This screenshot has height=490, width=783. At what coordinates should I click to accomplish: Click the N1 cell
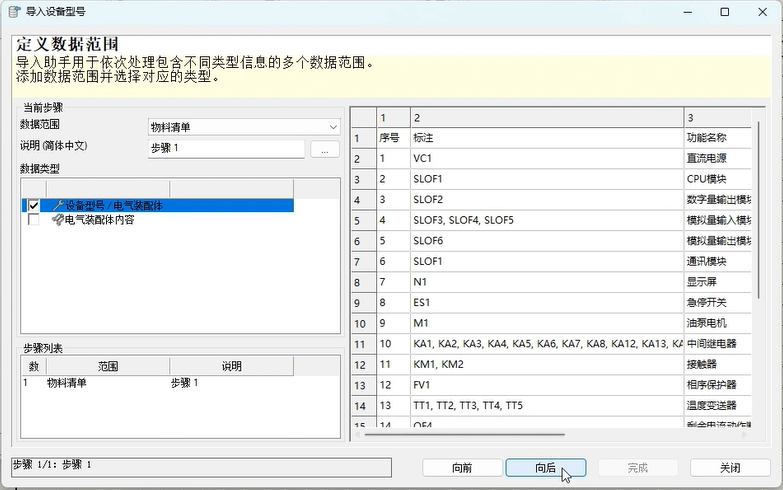click(x=547, y=282)
